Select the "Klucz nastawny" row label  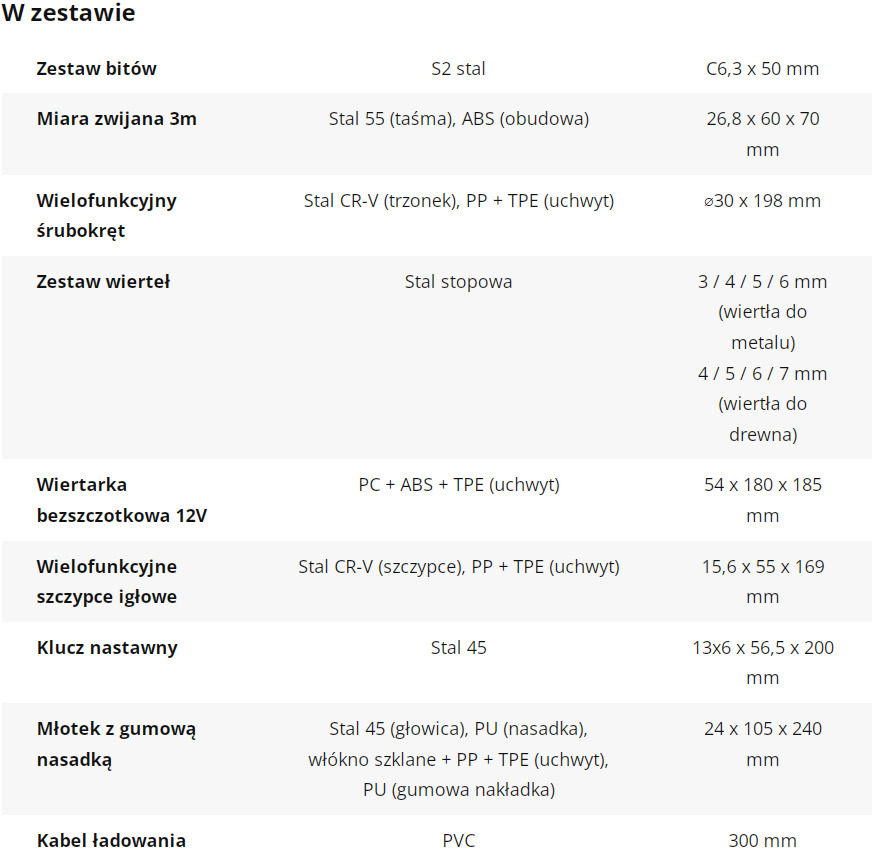pos(107,647)
